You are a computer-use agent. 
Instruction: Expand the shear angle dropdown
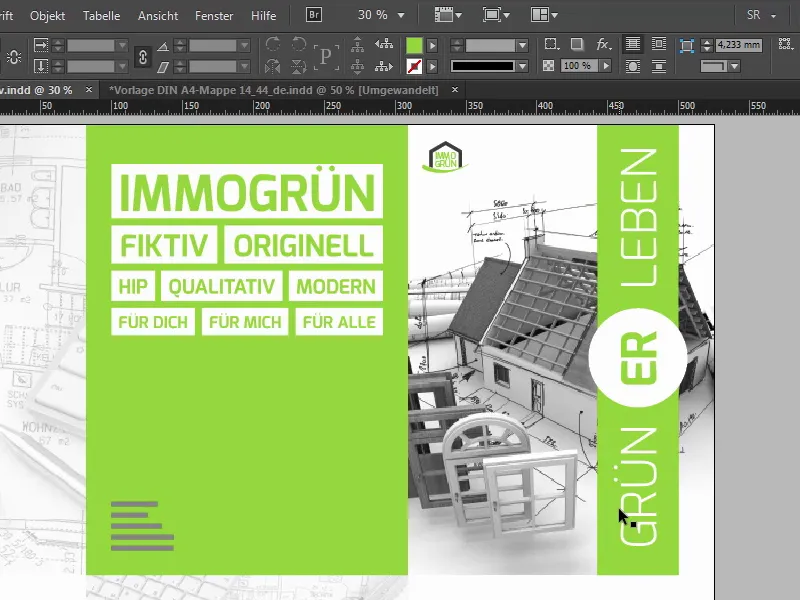click(244, 66)
